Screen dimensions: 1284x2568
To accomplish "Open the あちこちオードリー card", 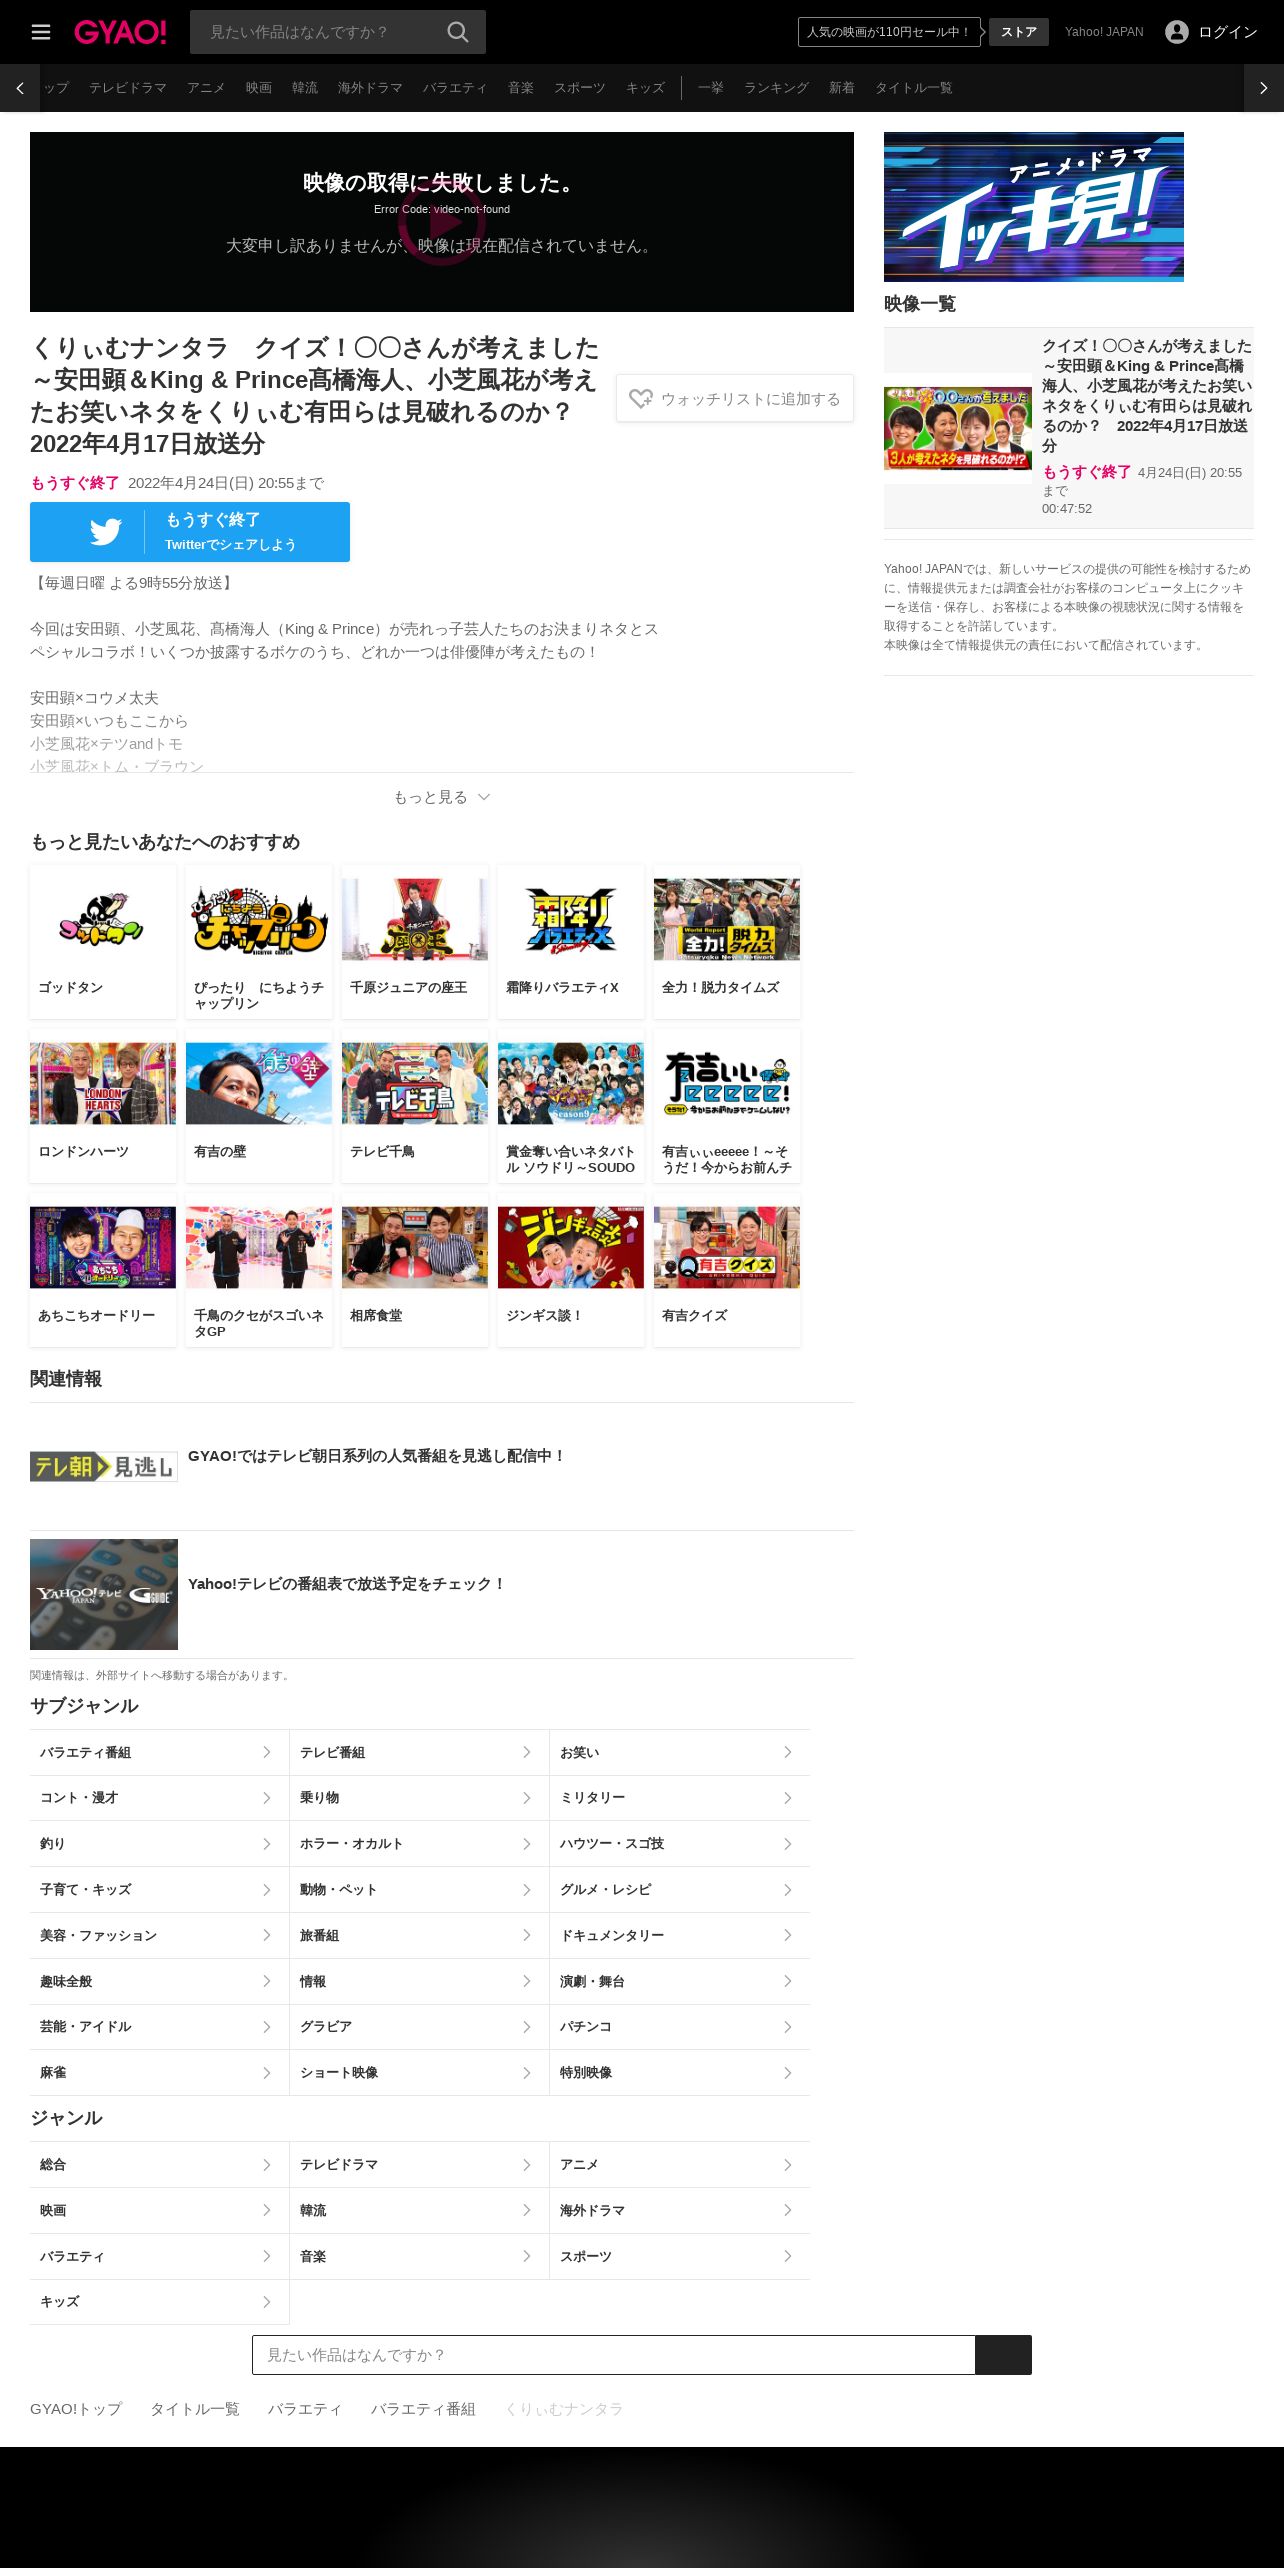I will (103, 1270).
